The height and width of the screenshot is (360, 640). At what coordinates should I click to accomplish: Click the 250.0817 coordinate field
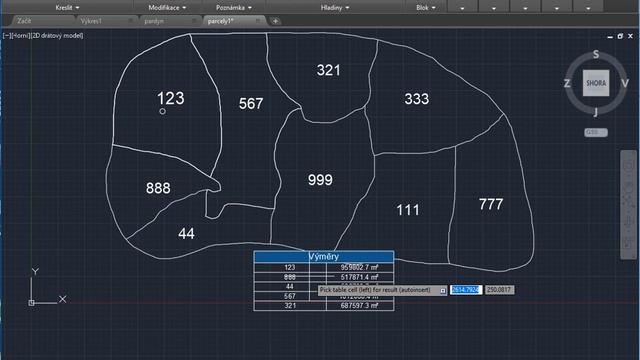[499, 290]
